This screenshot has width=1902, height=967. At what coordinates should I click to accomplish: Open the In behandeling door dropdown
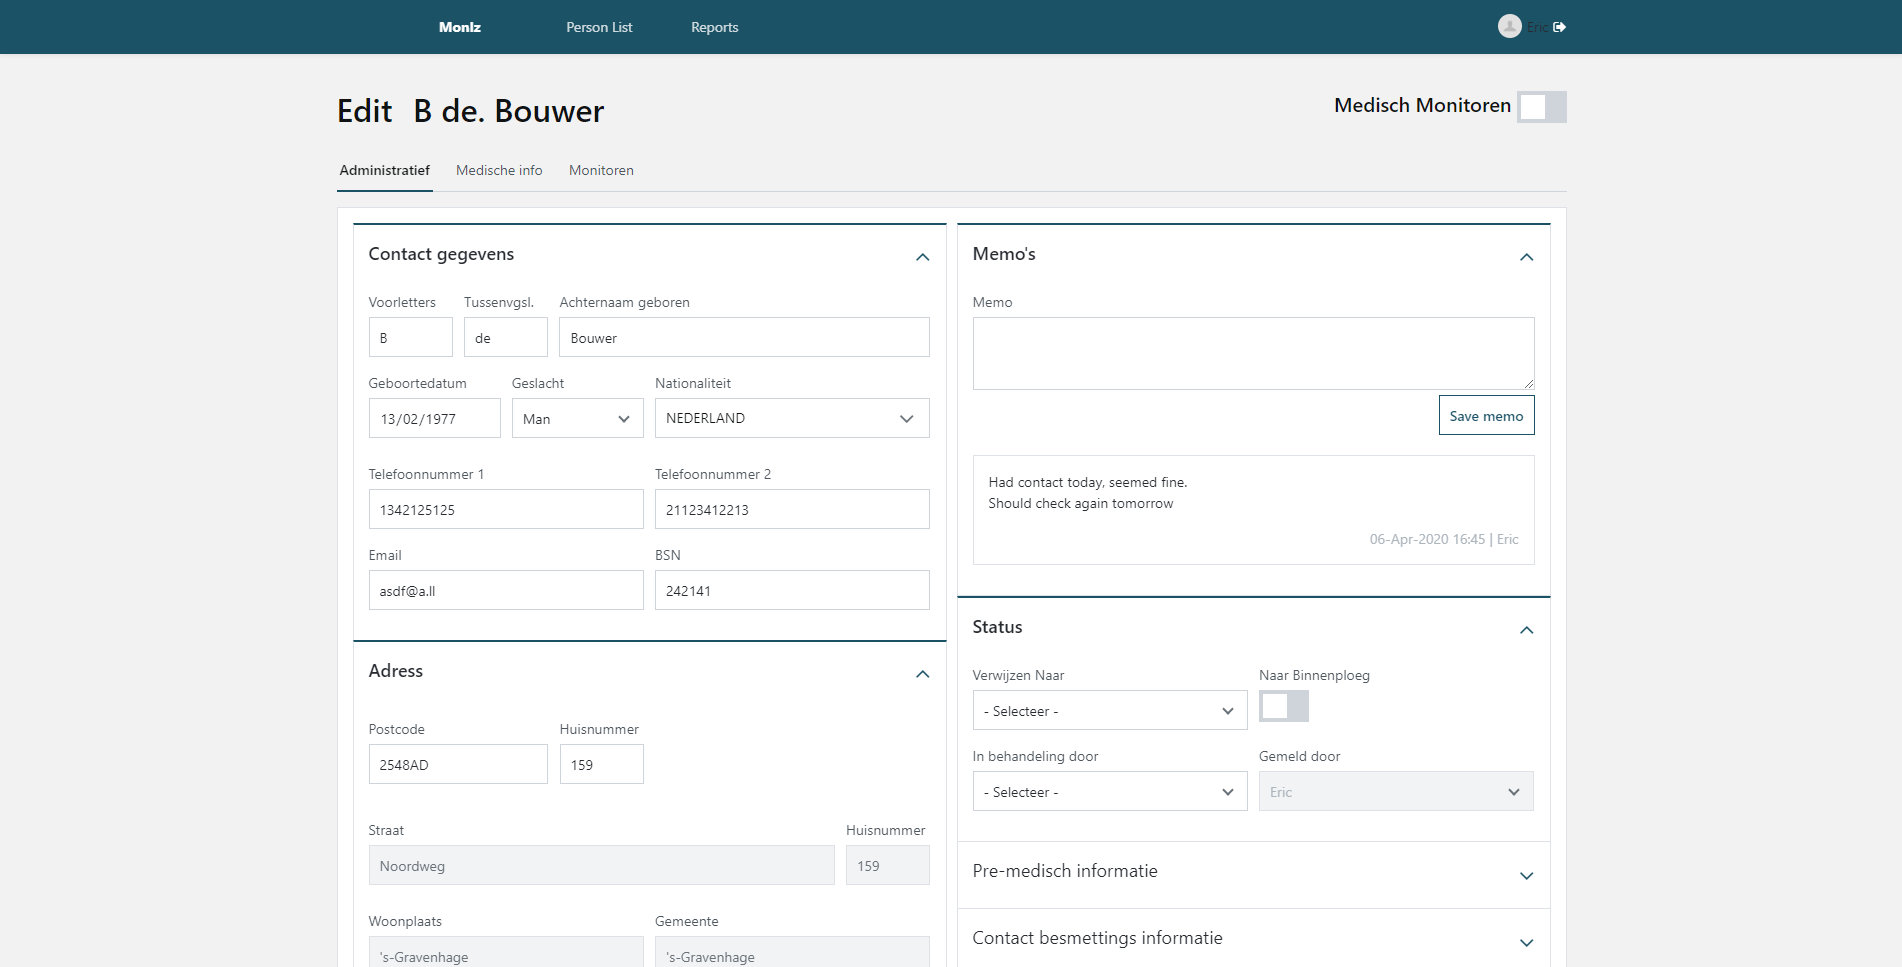click(x=1109, y=791)
